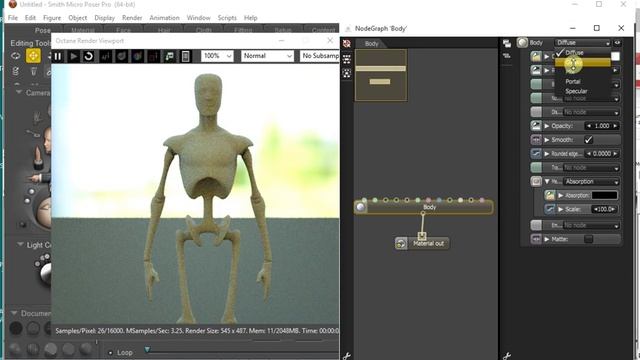Click the Opacity 1.000 value field
This screenshot has height=360, width=640.
click(x=602, y=126)
